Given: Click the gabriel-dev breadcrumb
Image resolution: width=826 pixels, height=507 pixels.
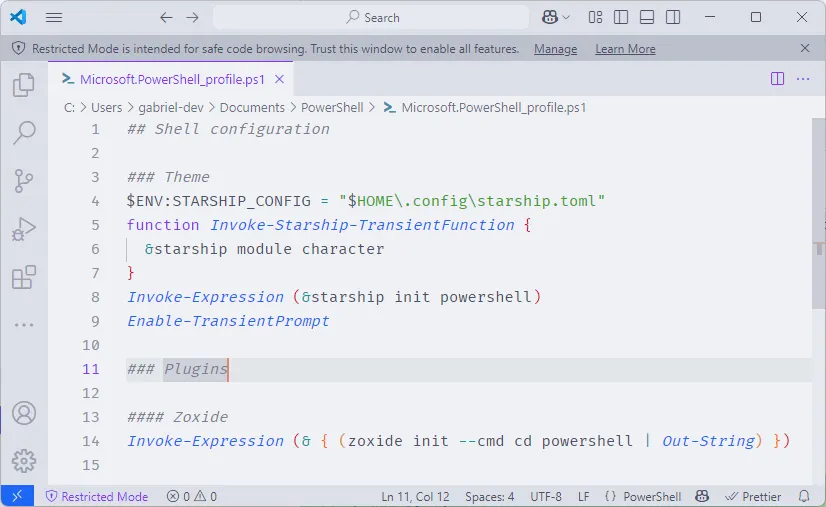Looking at the screenshot, I should click(x=171, y=108).
